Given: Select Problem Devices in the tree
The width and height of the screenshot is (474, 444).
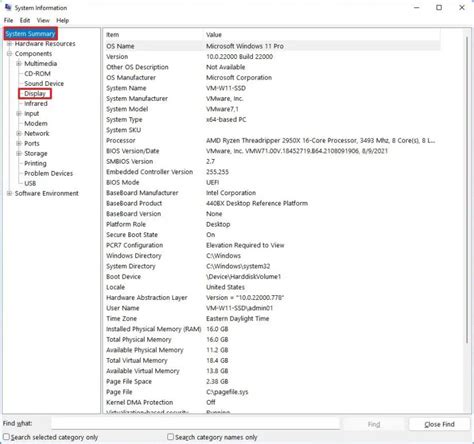Looking at the screenshot, I should coord(48,173).
